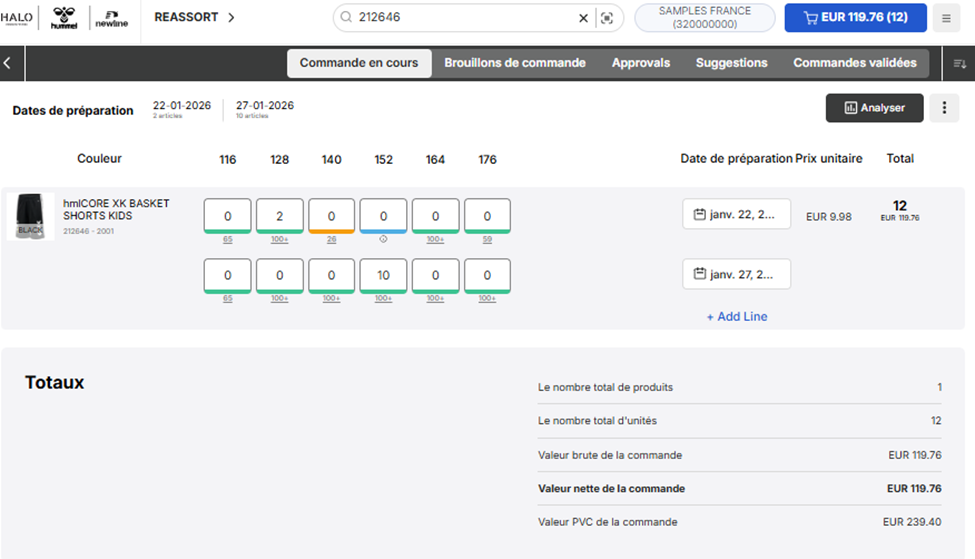Click the sort icon at right of tab bar
This screenshot has height=559, width=975.
click(x=960, y=63)
